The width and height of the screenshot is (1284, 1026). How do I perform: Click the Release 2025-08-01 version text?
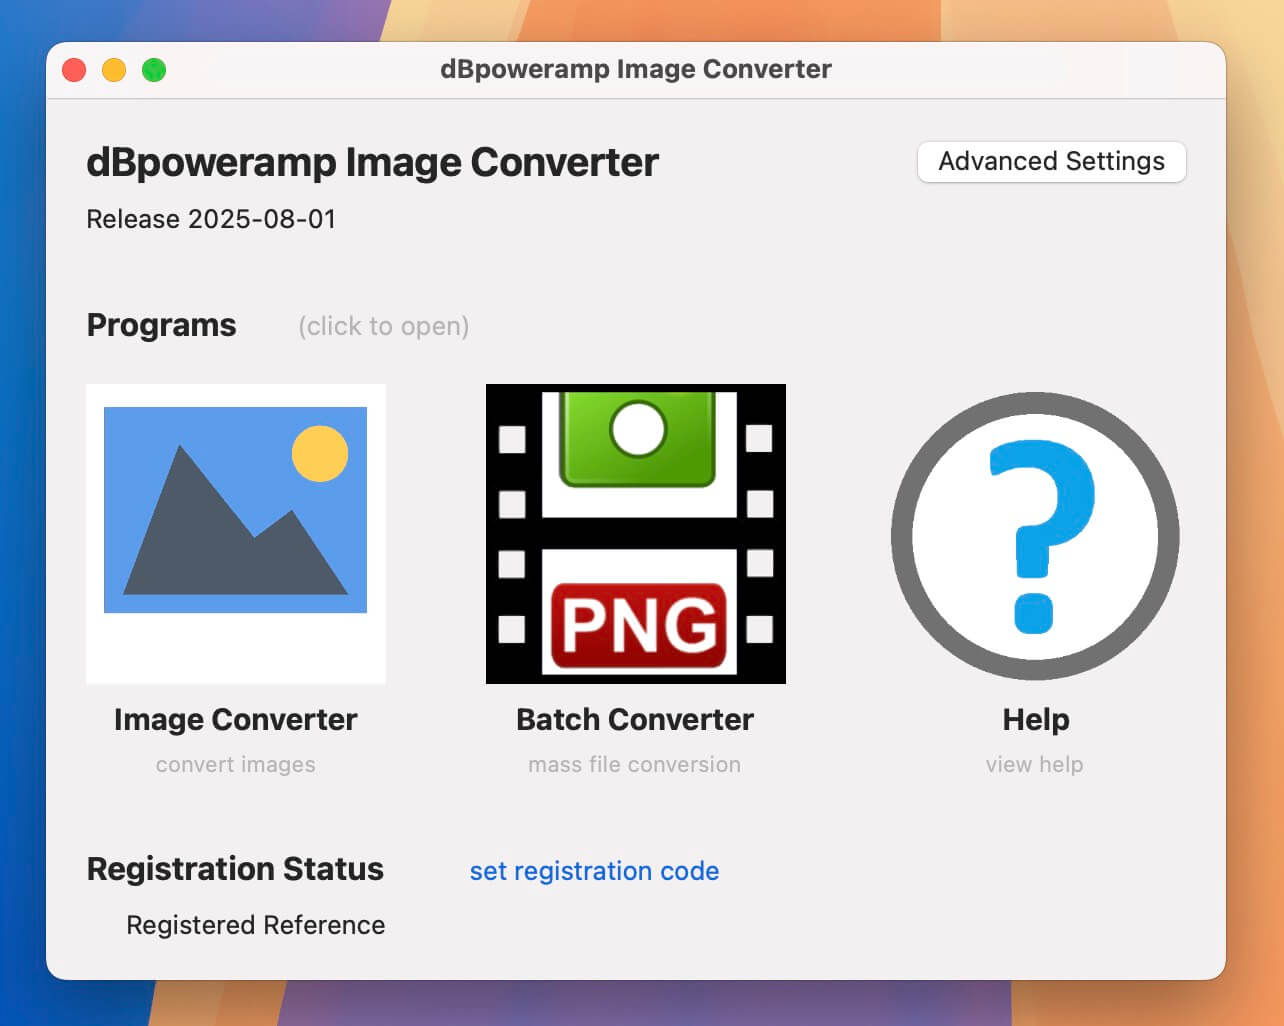point(211,219)
